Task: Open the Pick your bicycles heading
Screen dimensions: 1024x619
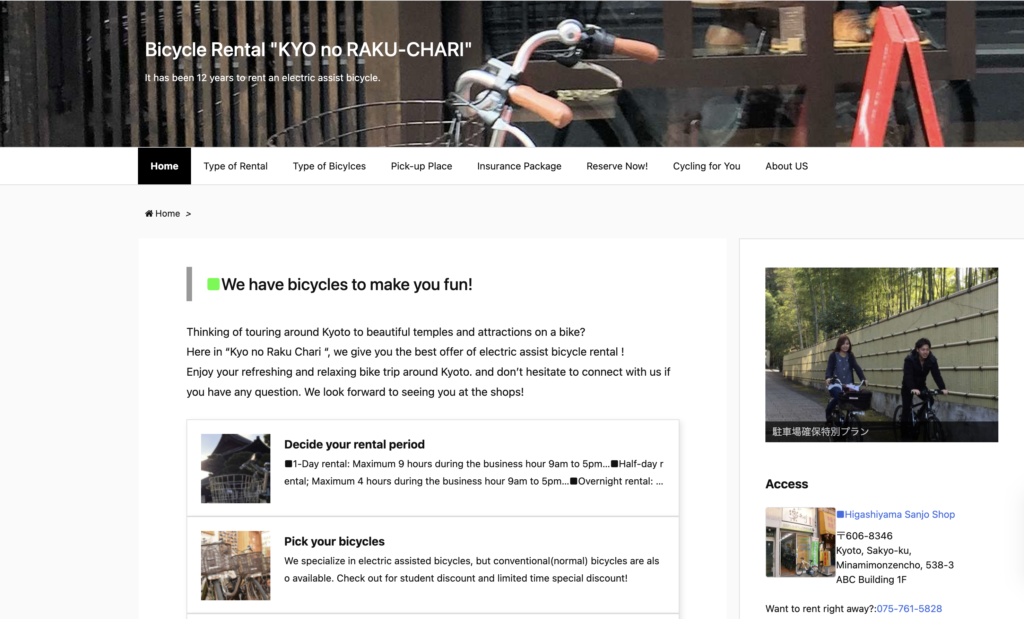Action: pyautogui.click(x=334, y=541)
